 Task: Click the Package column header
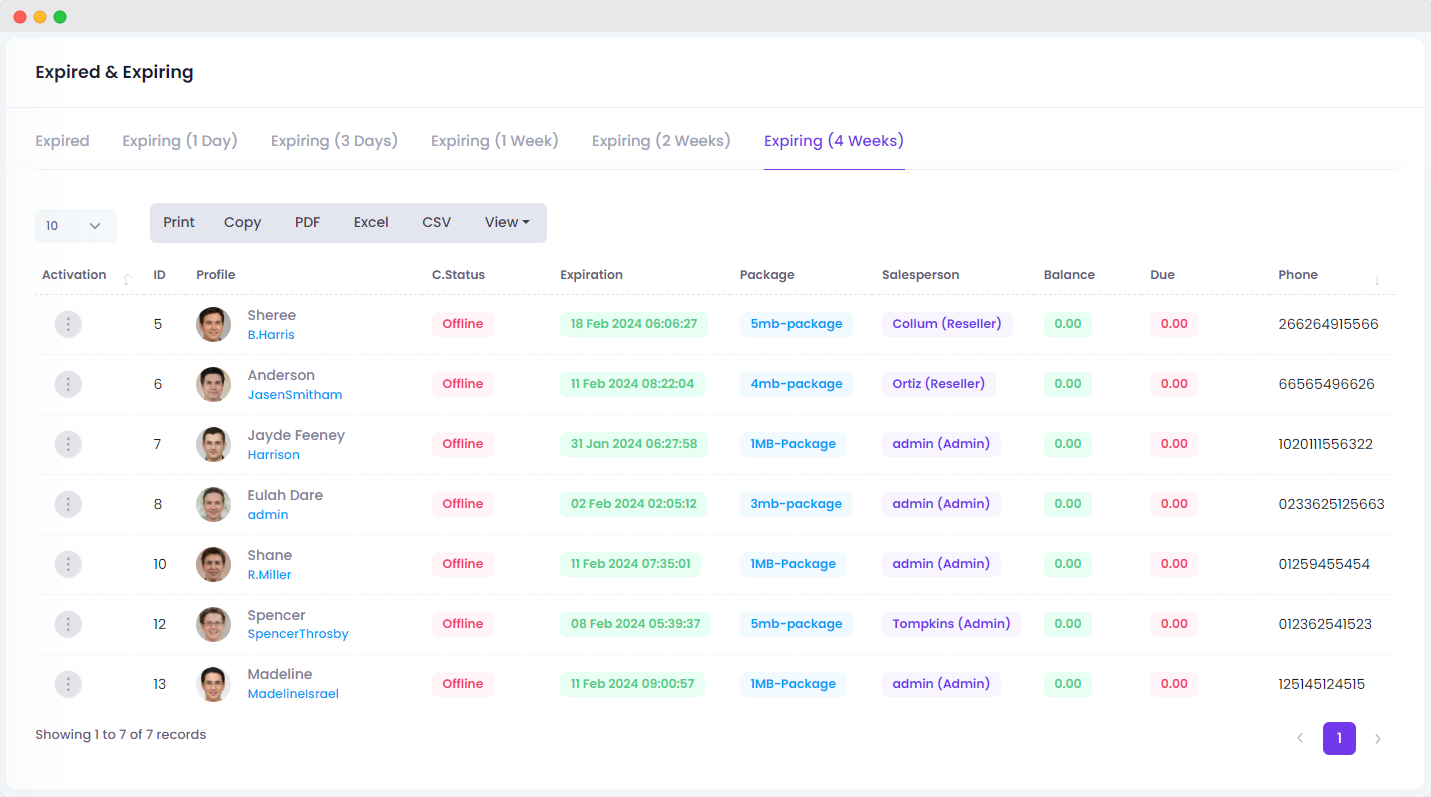coord(767,275)
